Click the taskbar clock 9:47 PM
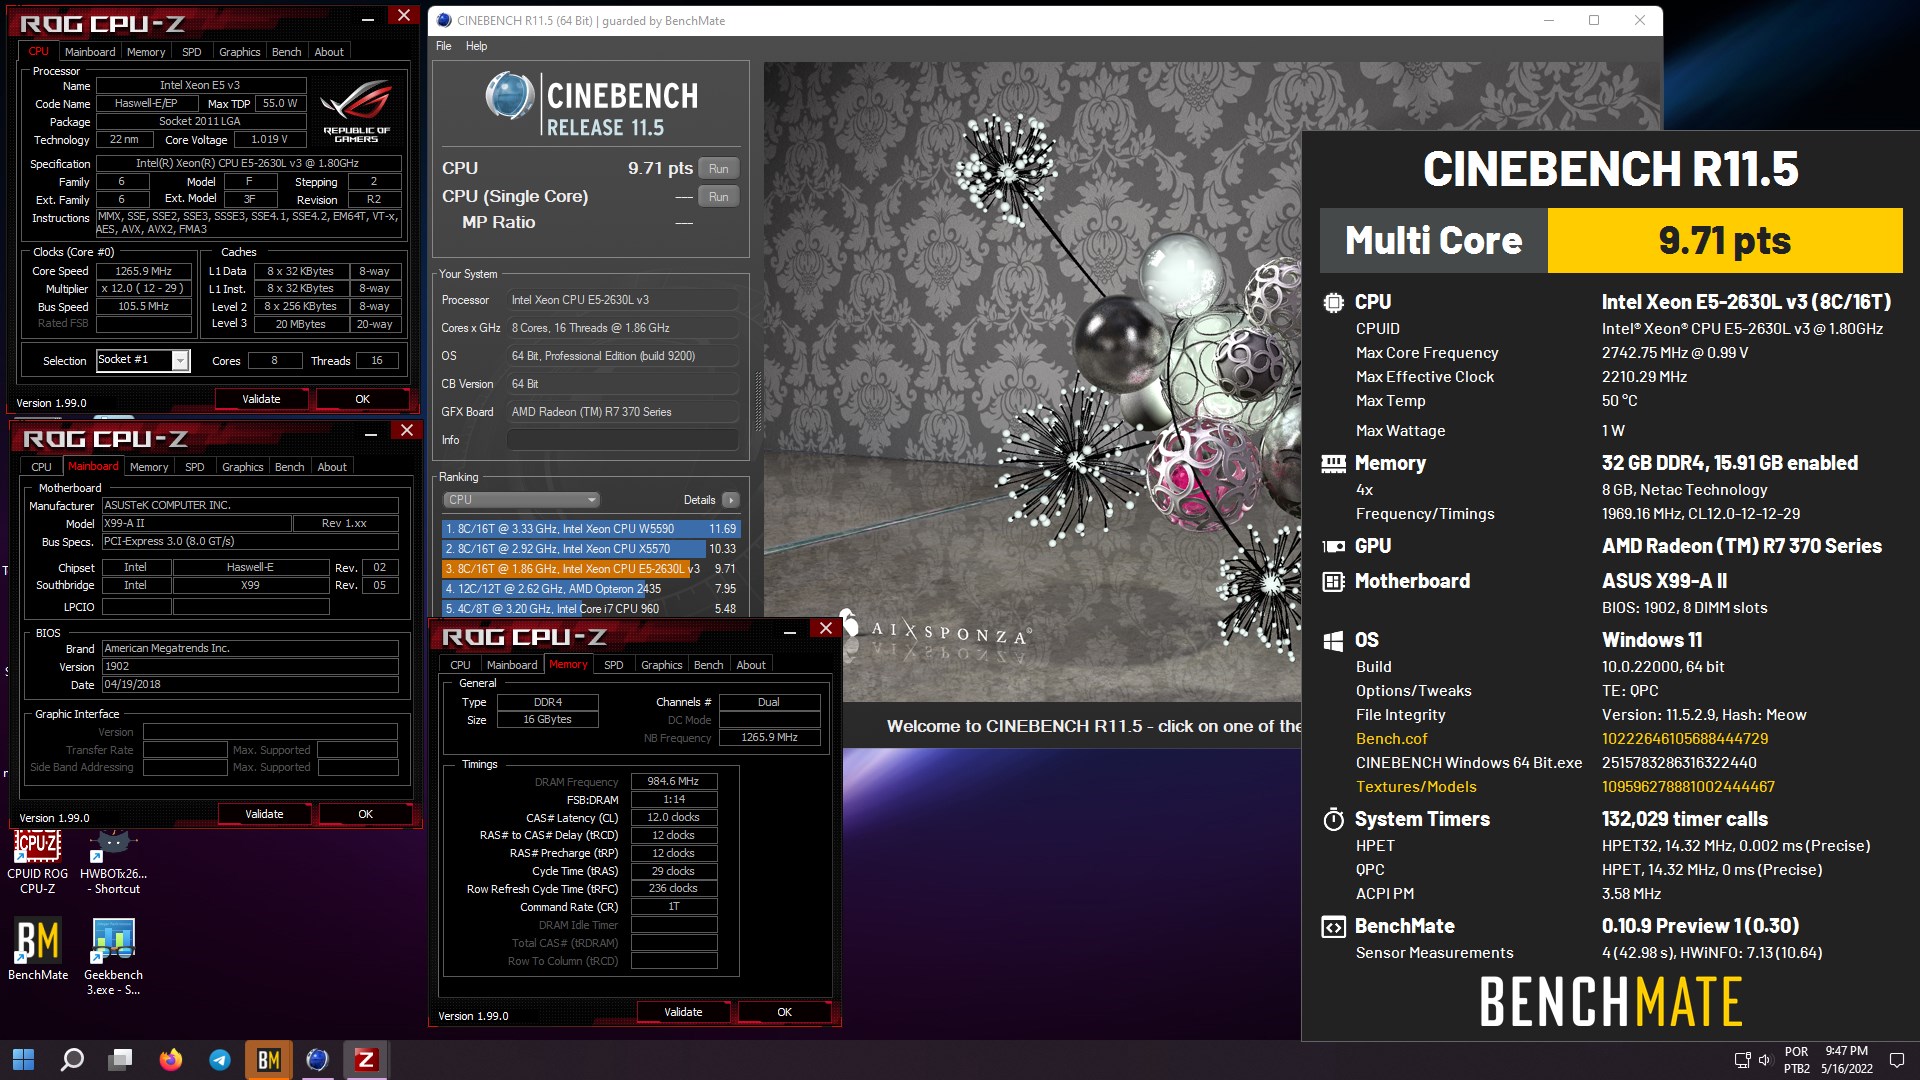This screenshot has height=1080, width=1920. pos(1846,1051)
